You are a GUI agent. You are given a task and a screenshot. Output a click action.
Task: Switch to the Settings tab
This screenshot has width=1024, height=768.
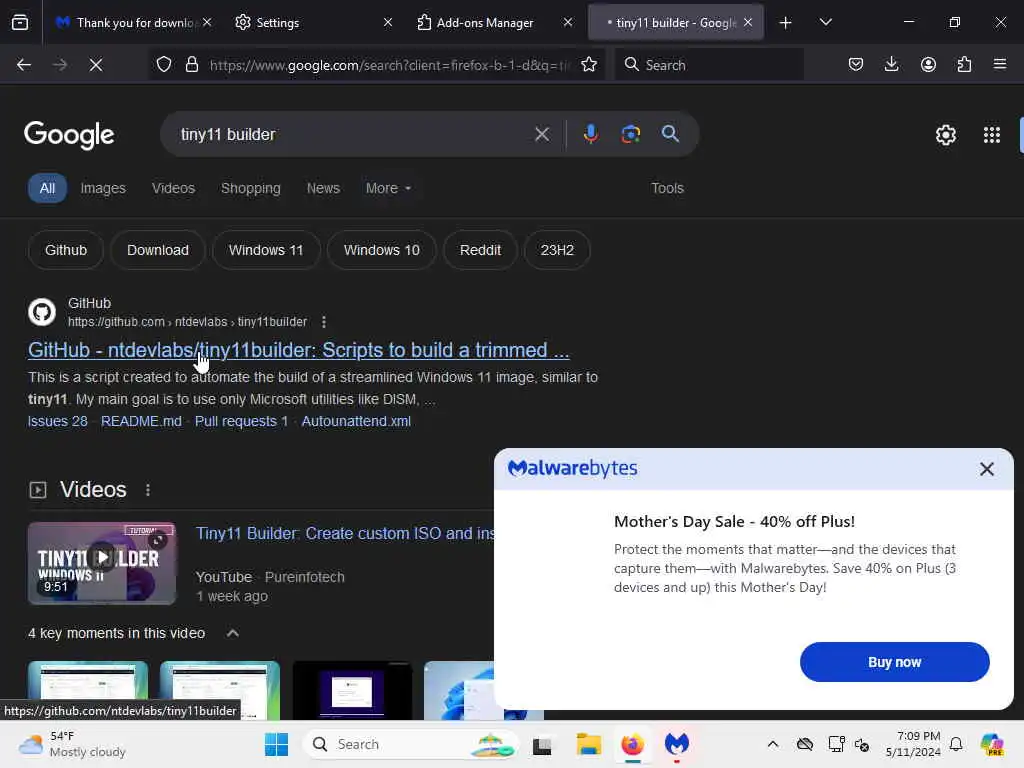[x=313, y=23]
